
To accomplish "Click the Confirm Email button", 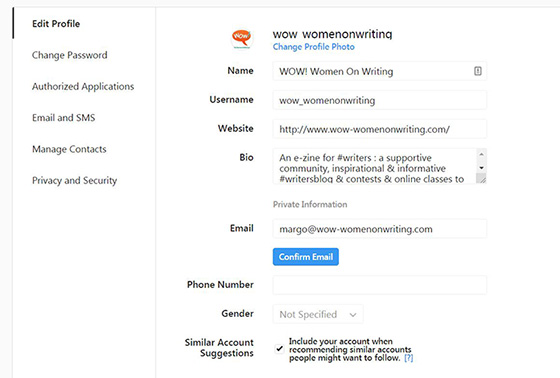I will pos(306,257).
